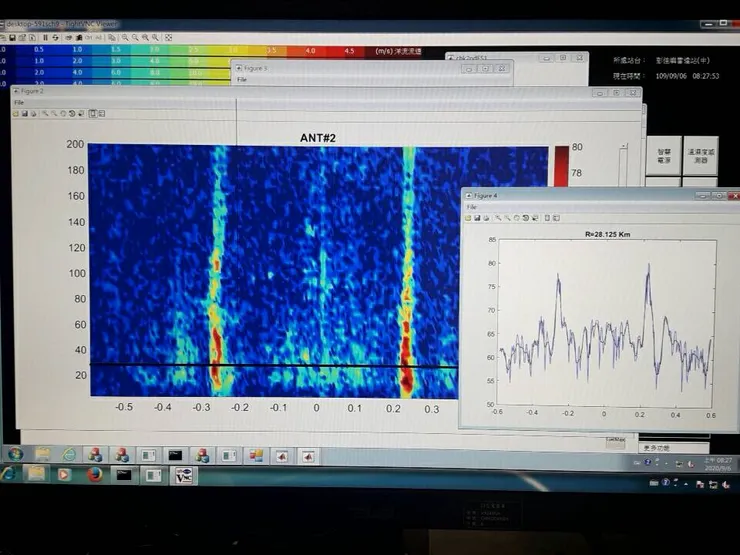Click the save icon in Figure 2 toolbar
The height and width of the screenshot is (555, 740).
pyautogui.click(x=24, y=113)
